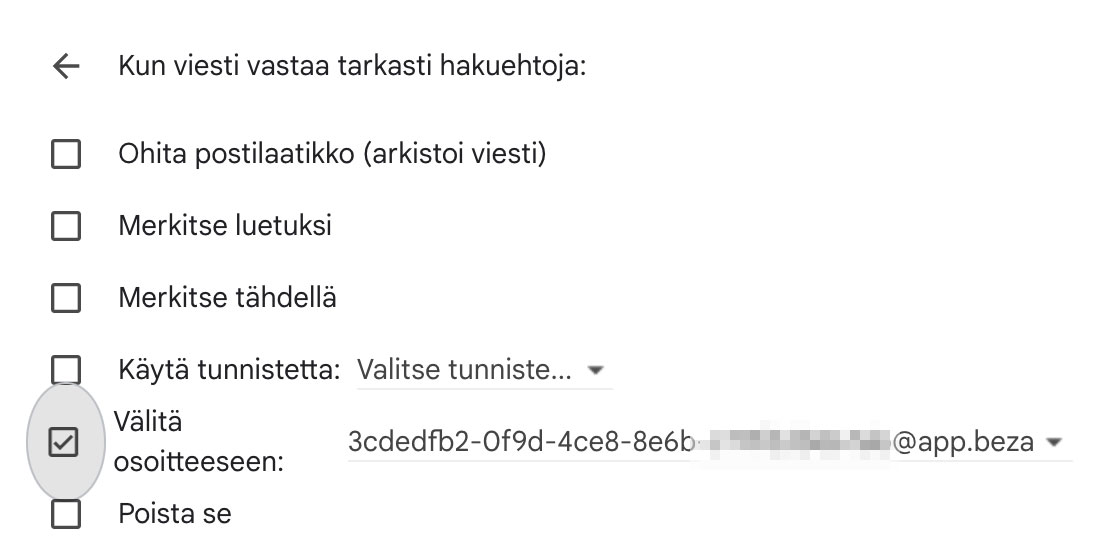Click the arrow beside Valitse tunniste

tap(596, 370)
